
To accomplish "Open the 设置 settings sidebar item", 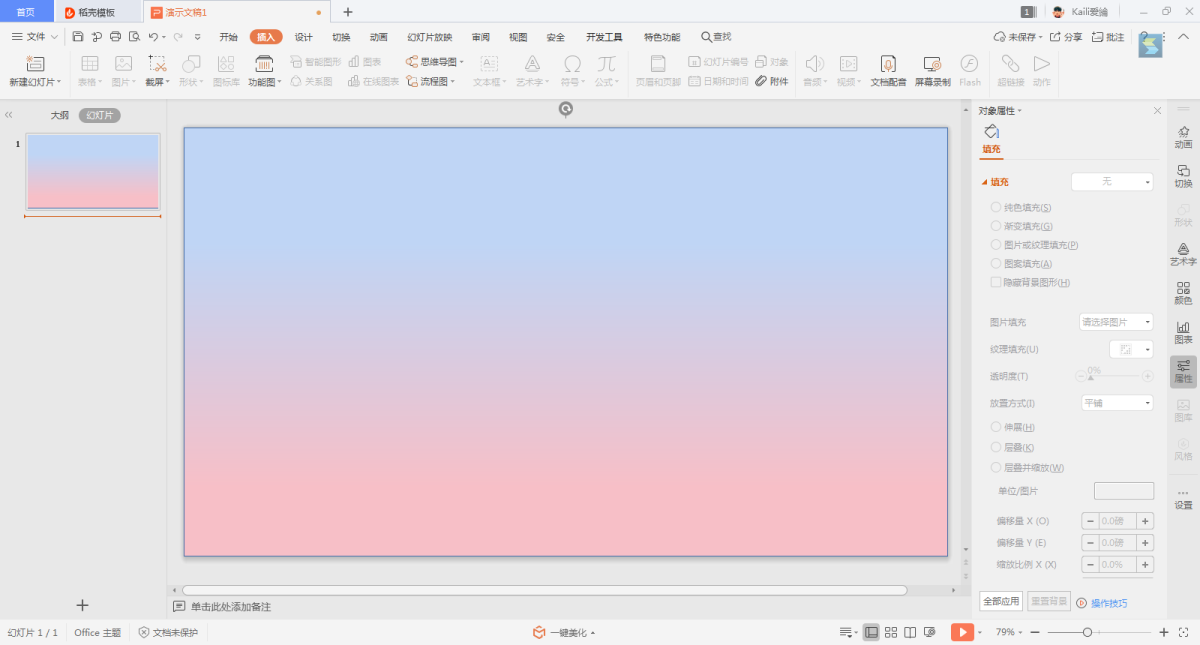I will click(x=1183, y=498).
